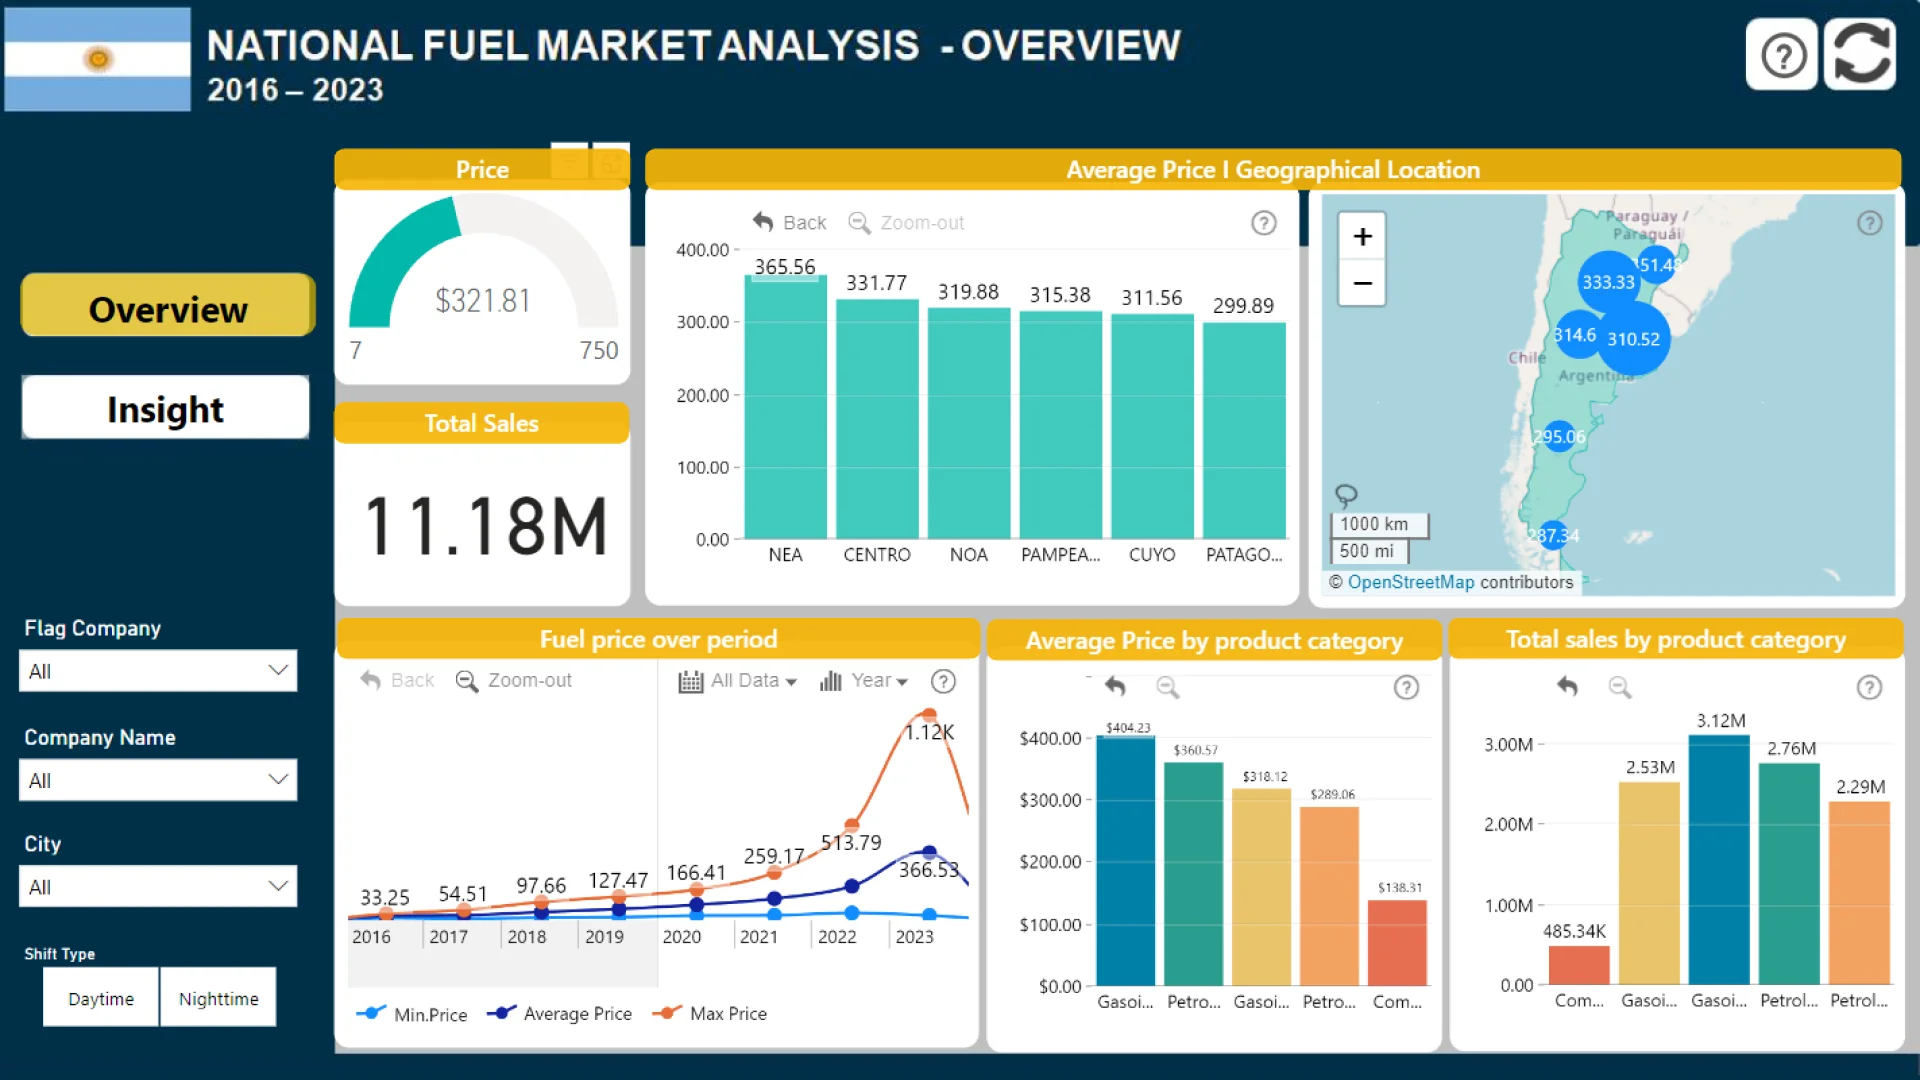This screenshot has height=1080, width=1920.
Task: Click Back in Fuel price over period chart
Action: tap(397, 680)
